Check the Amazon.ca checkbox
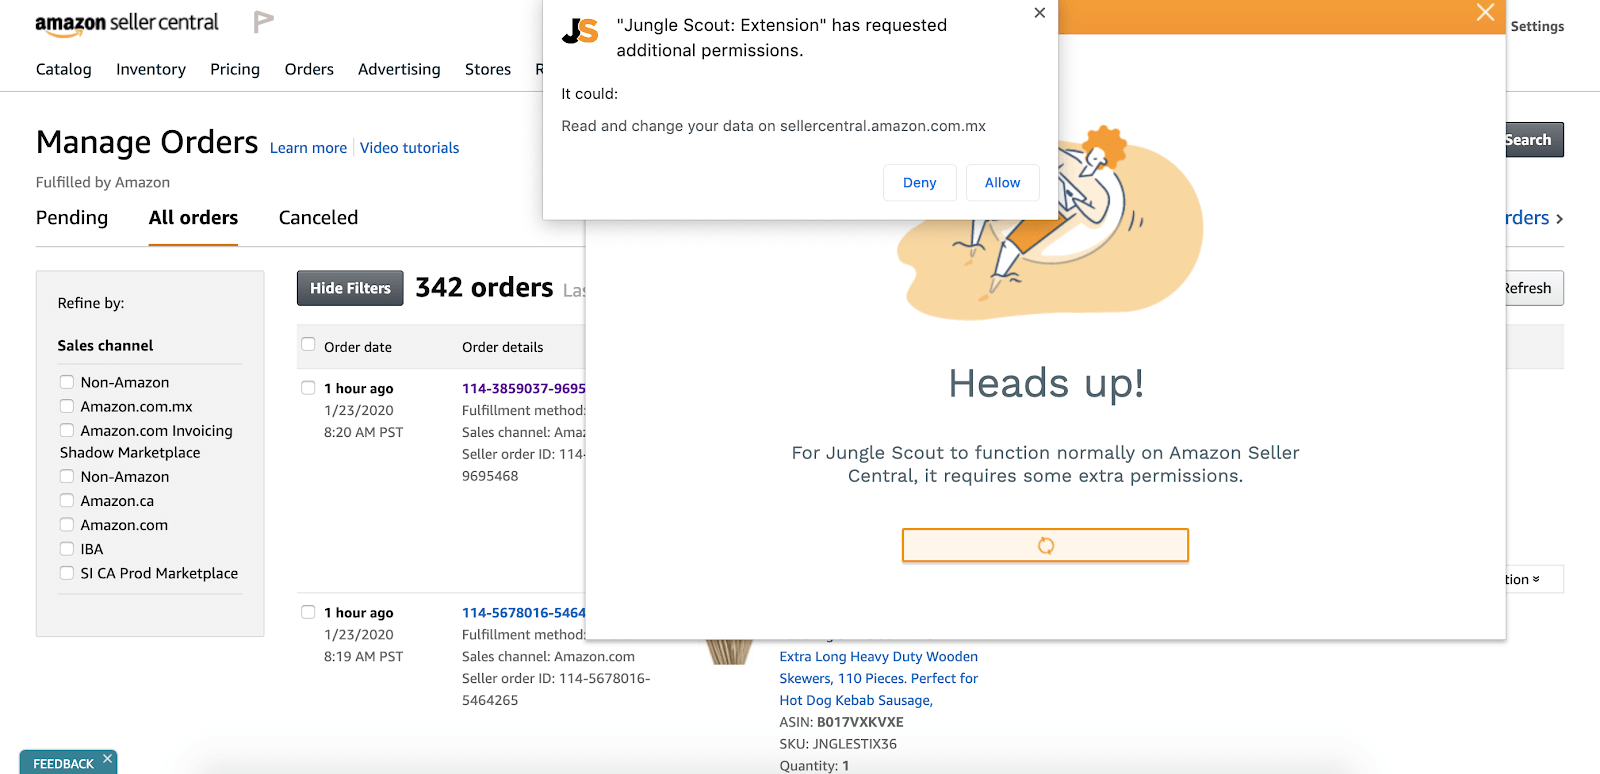Screen dimensions: 1600x774 [67, 500]
